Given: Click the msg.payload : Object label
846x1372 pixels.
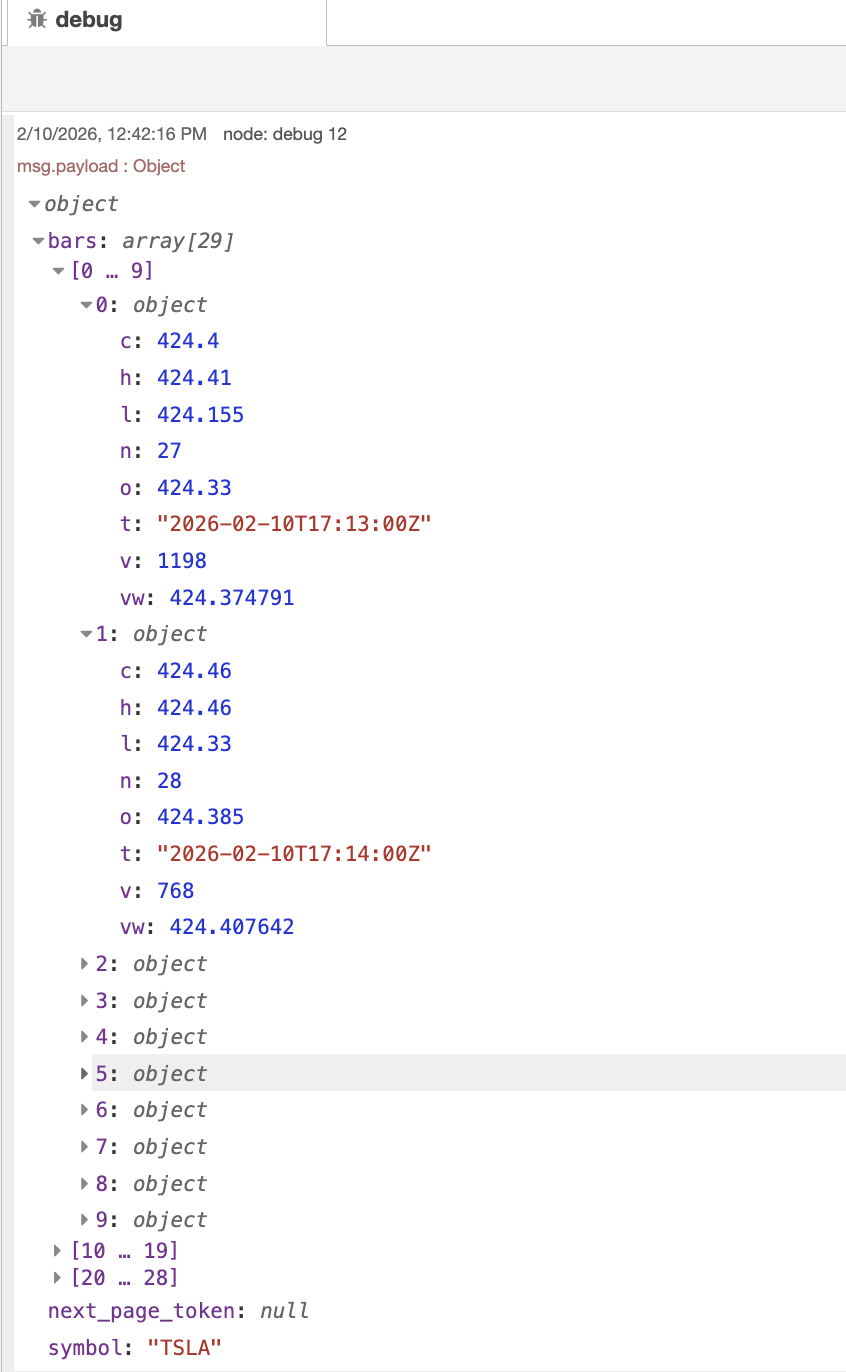Looking at the screenshot, I should coord(101,166).
